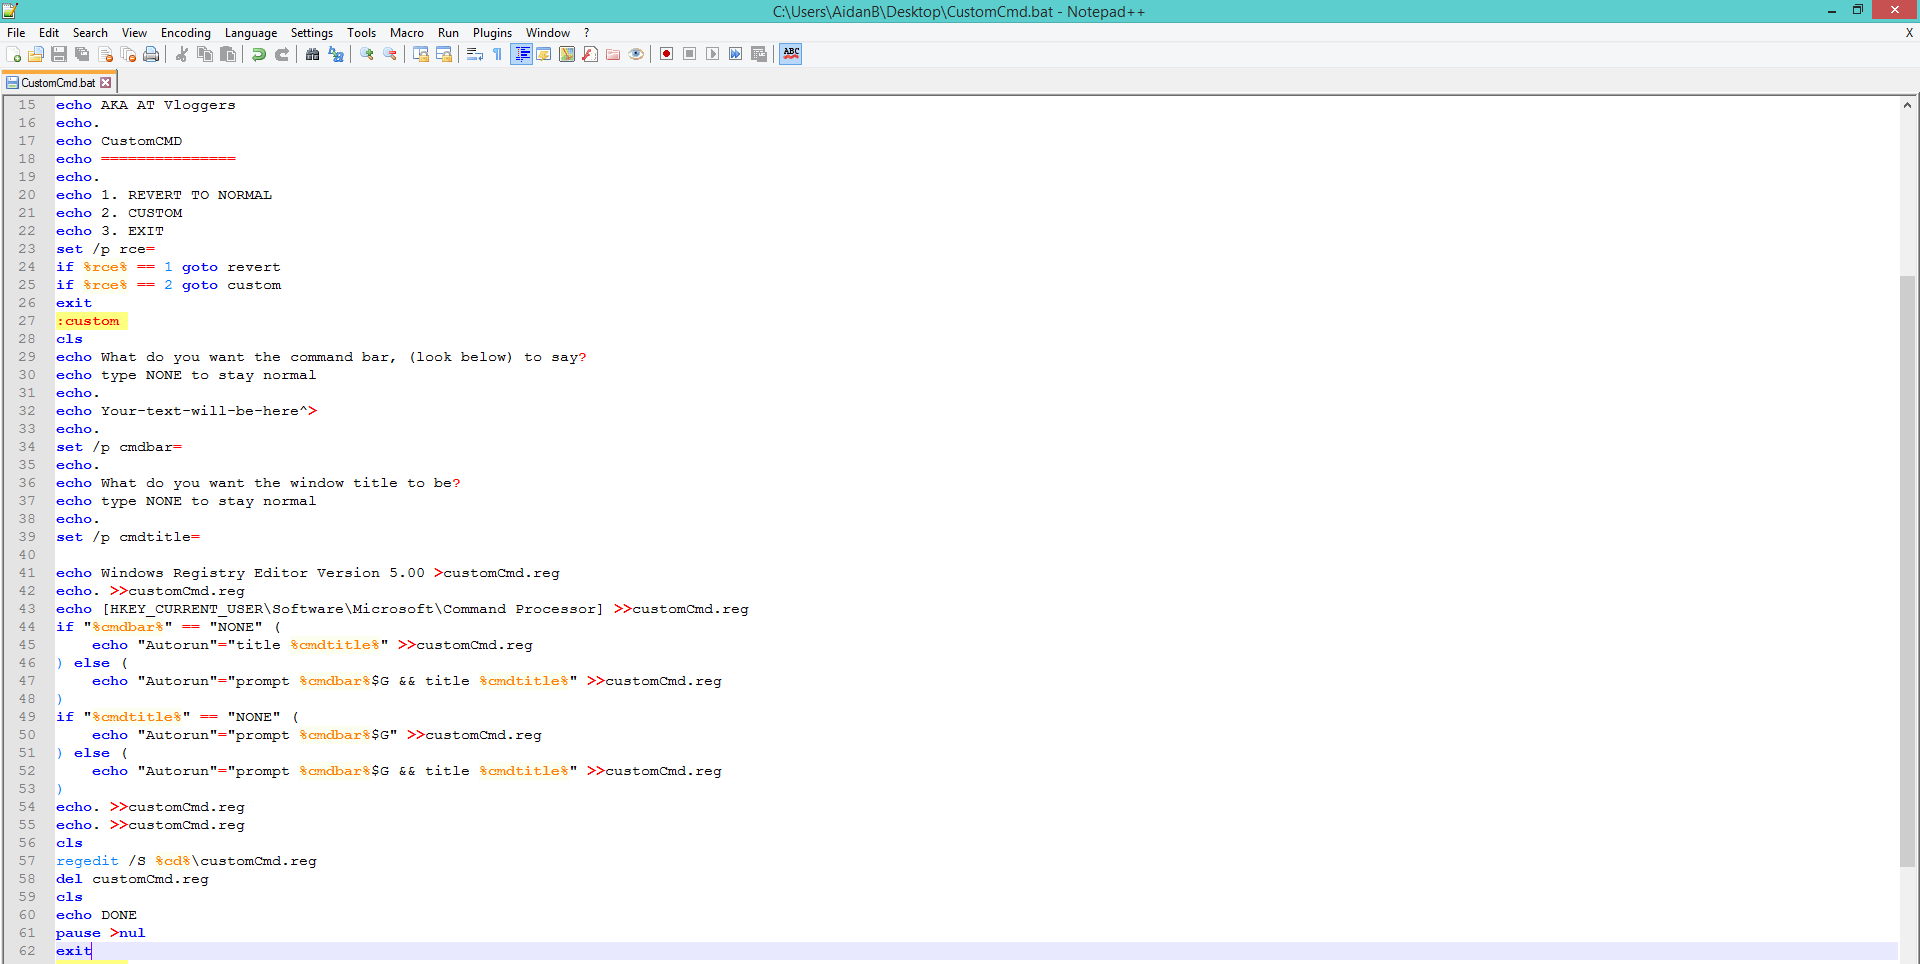This screenshot has height=964, width=1920.
Task: Zoom in using the magnifier icon
Action: (366, 54)
